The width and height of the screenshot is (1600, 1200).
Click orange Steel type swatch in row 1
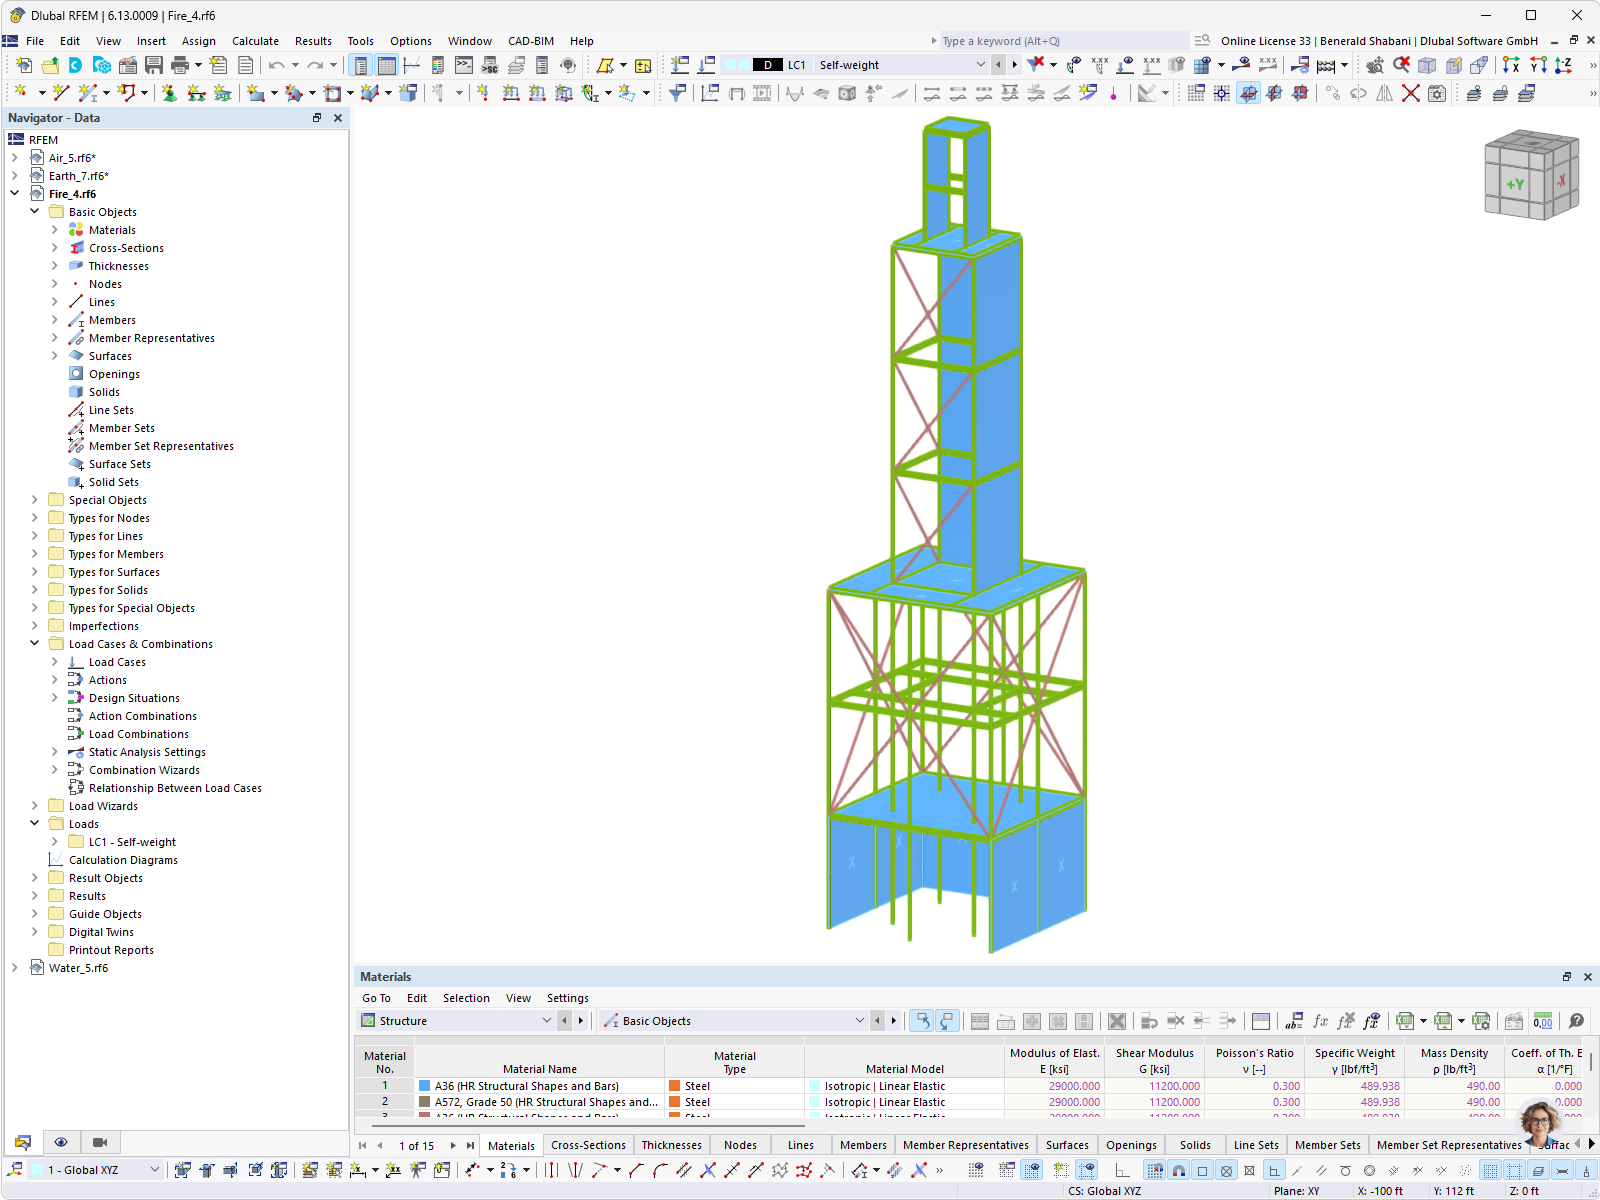tap(675, 1086)
